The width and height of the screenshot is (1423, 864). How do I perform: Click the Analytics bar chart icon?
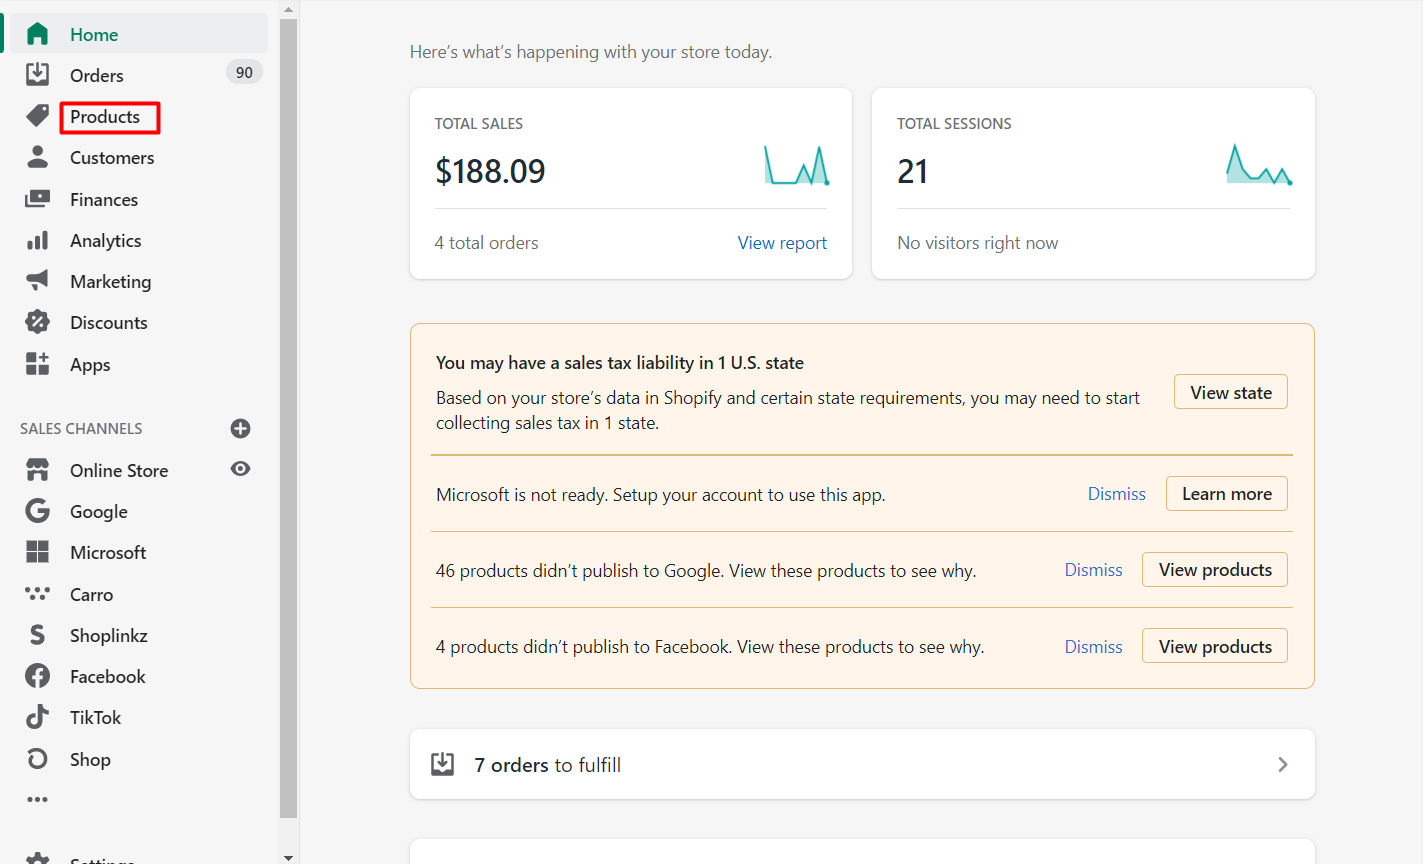37,241
